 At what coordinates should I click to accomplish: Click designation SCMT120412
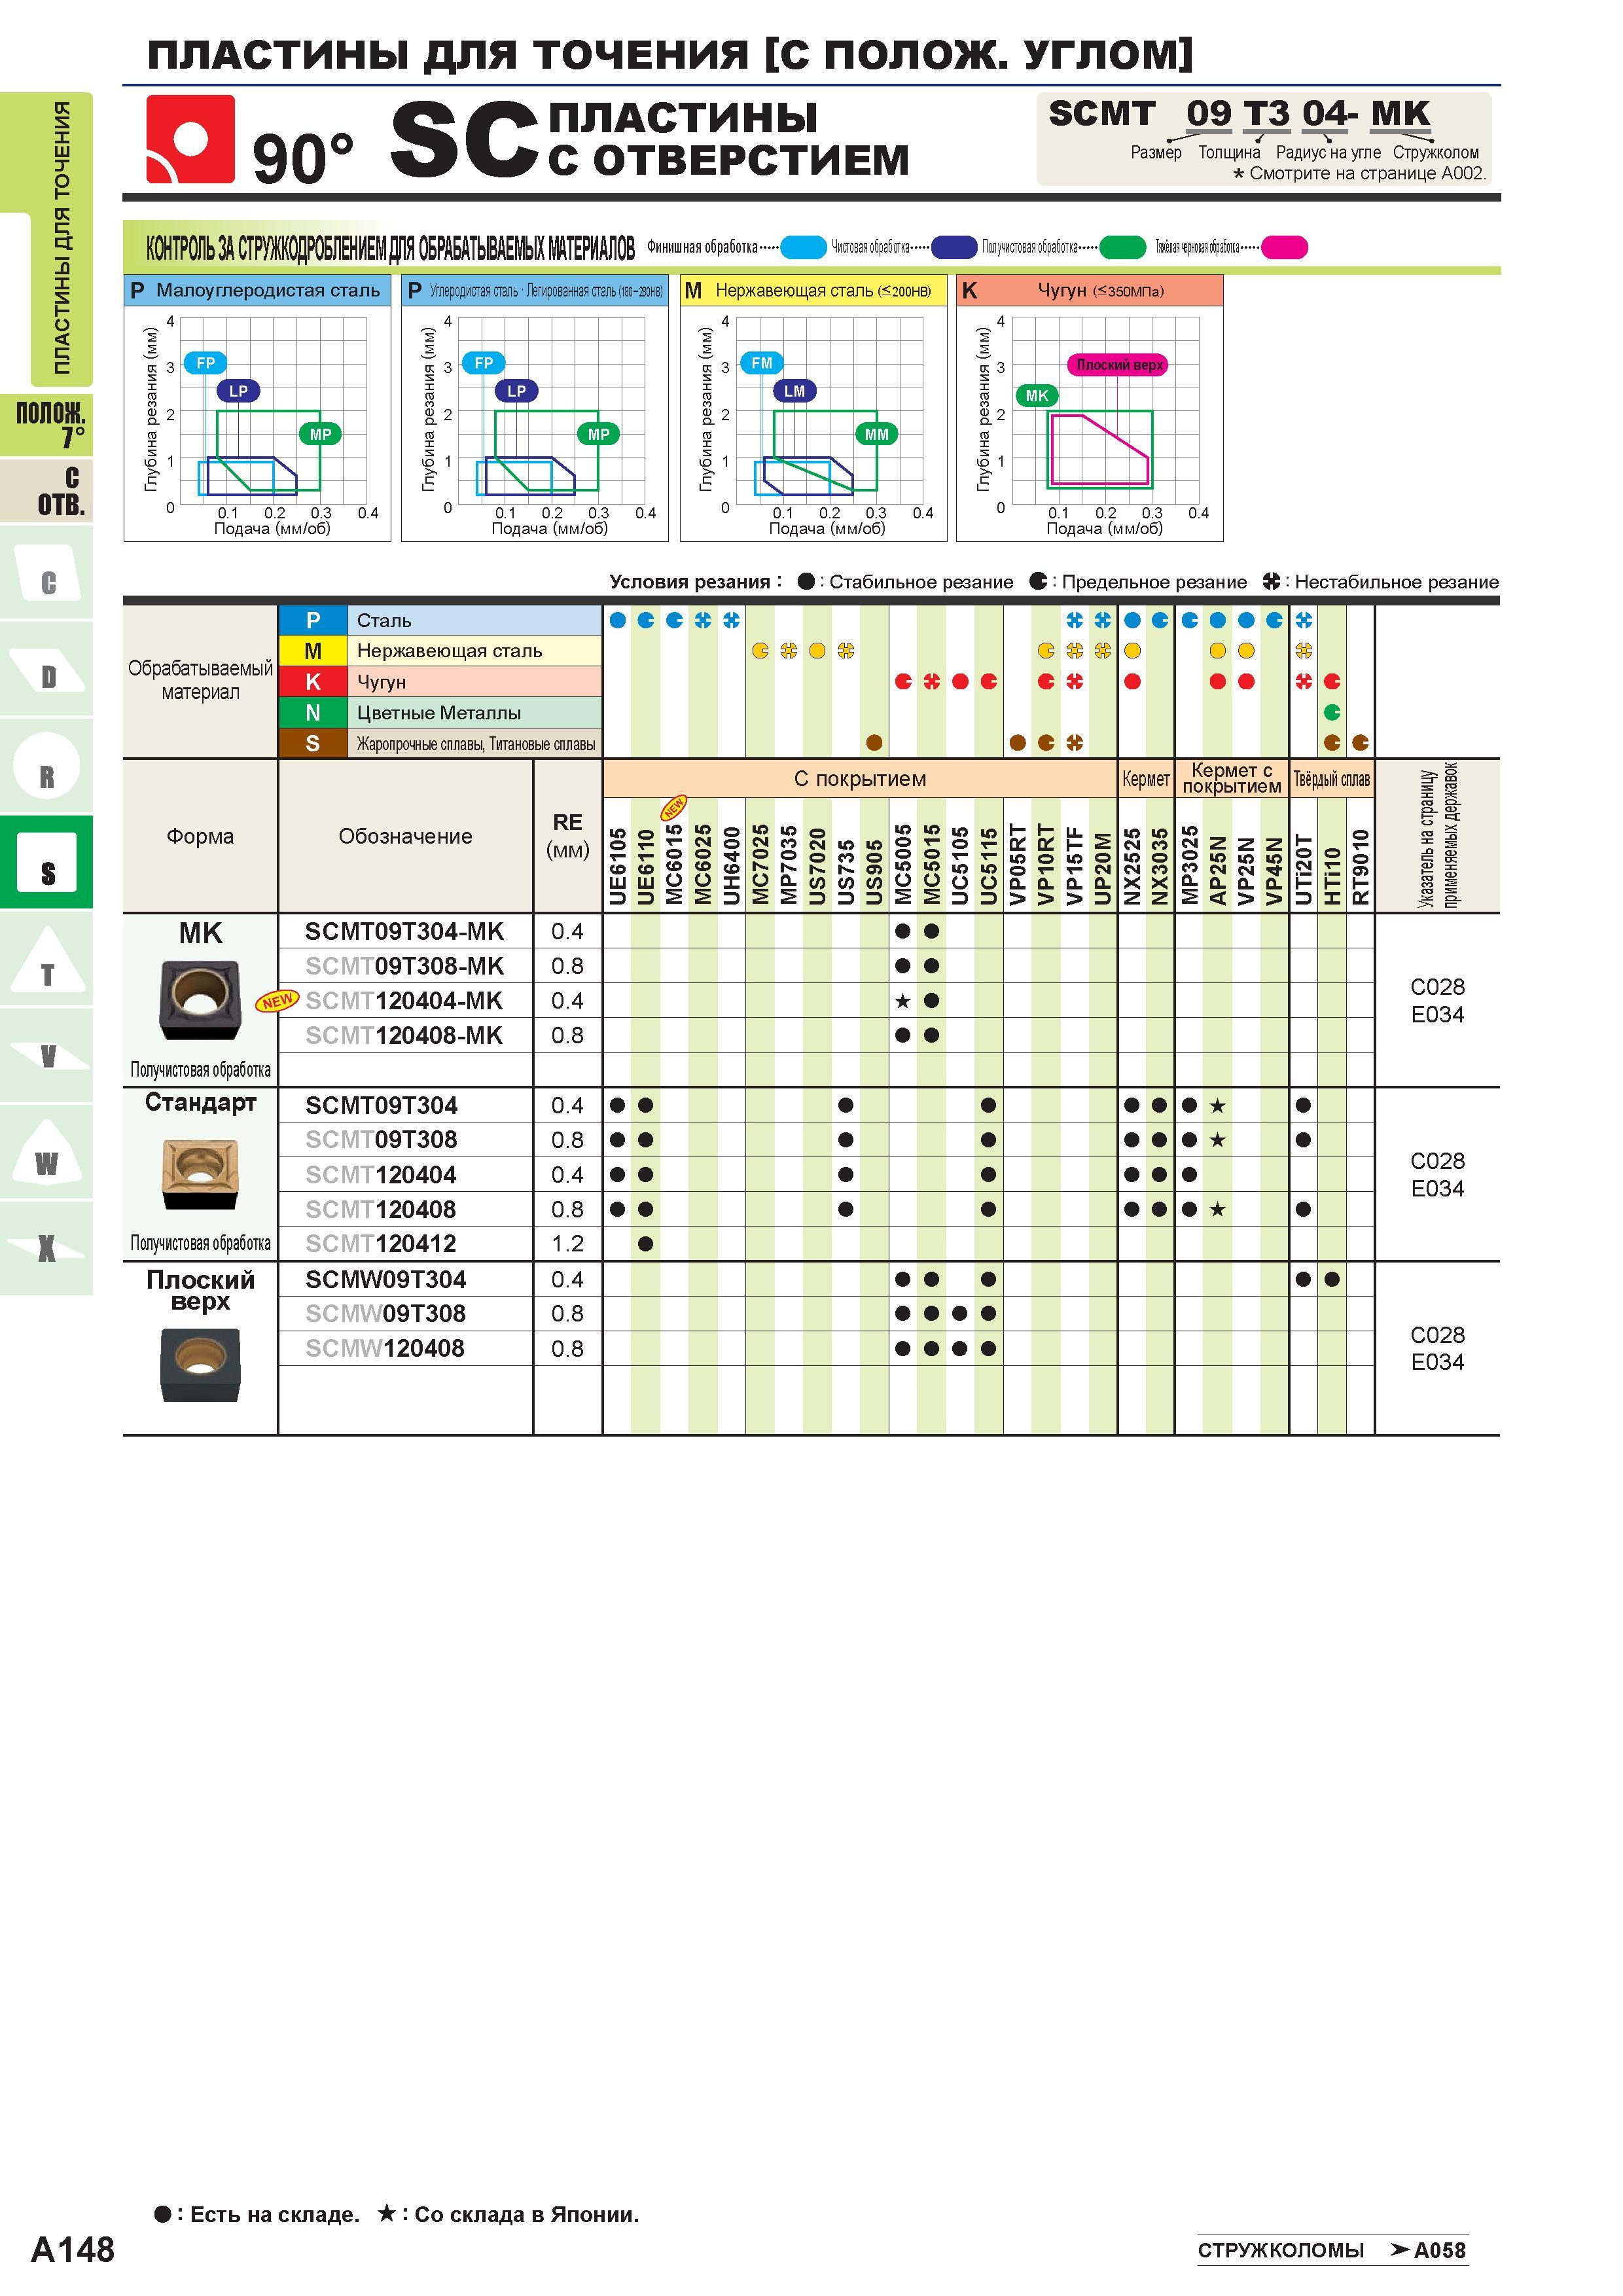380,1244
